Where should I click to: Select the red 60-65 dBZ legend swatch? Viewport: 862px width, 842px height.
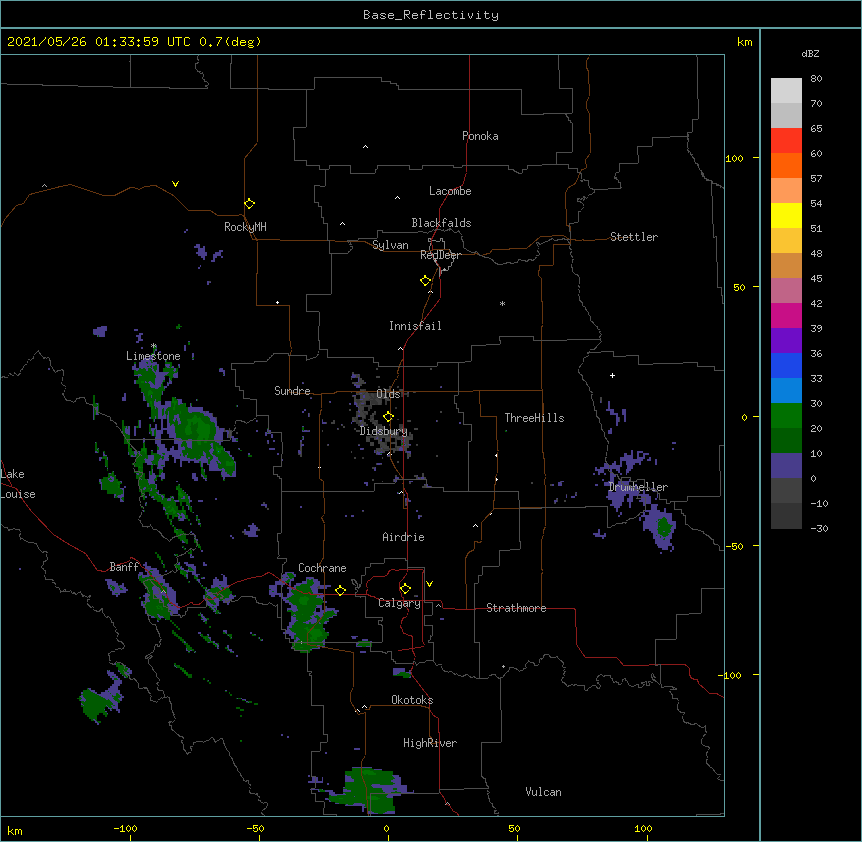786,140
